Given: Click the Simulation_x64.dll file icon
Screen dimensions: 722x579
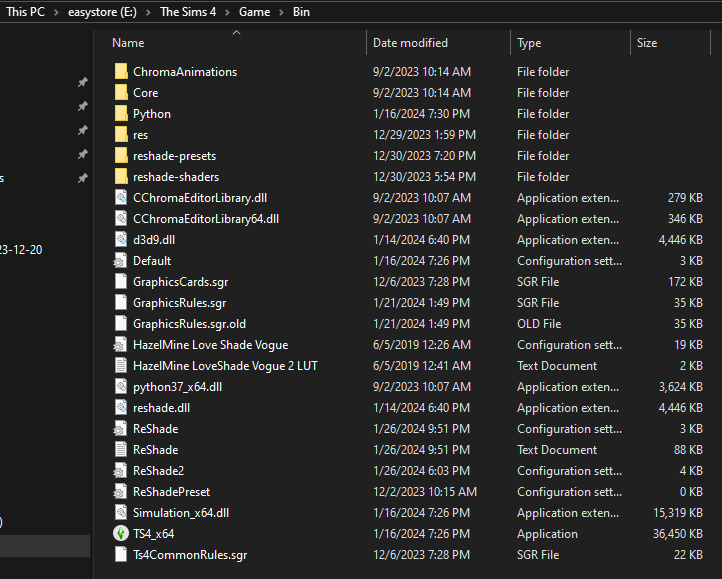Looking at the screenshot, I should [x=121, y=513].
